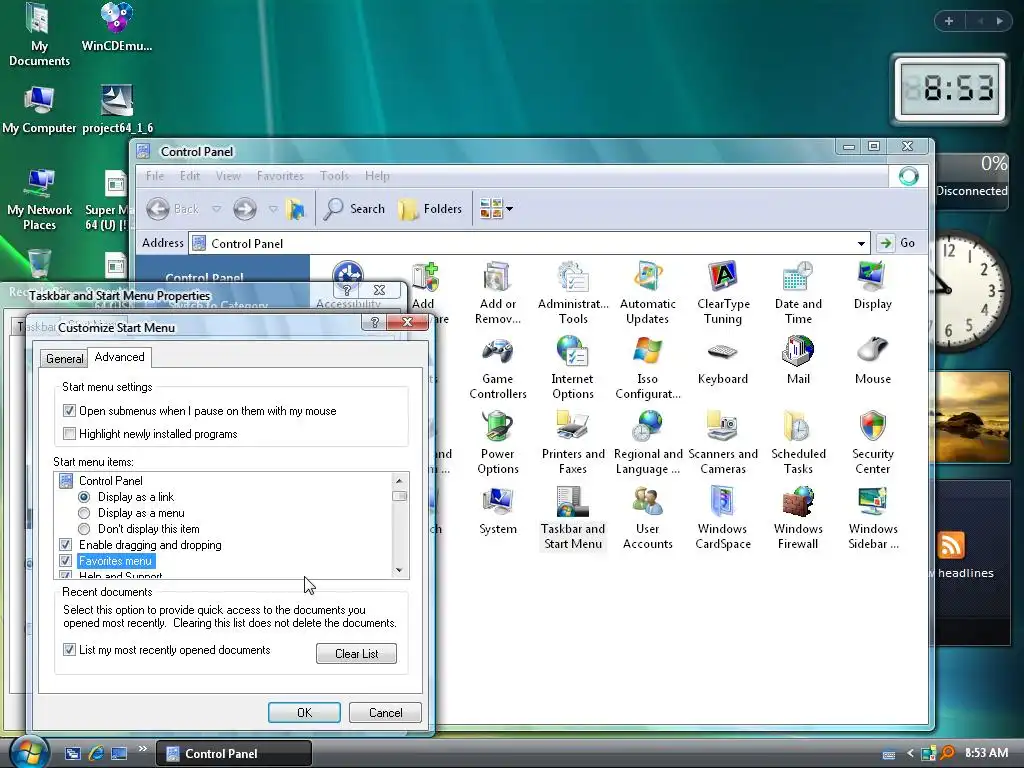The height and width of the screenshot is (768, 1024).
Task: Open System applet icon
Action: tap(498, 511)
